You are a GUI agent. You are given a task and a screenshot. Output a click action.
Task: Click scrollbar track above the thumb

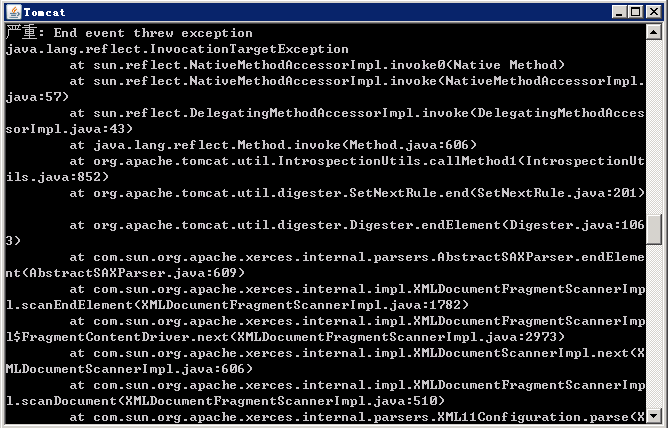click(653, 127)
